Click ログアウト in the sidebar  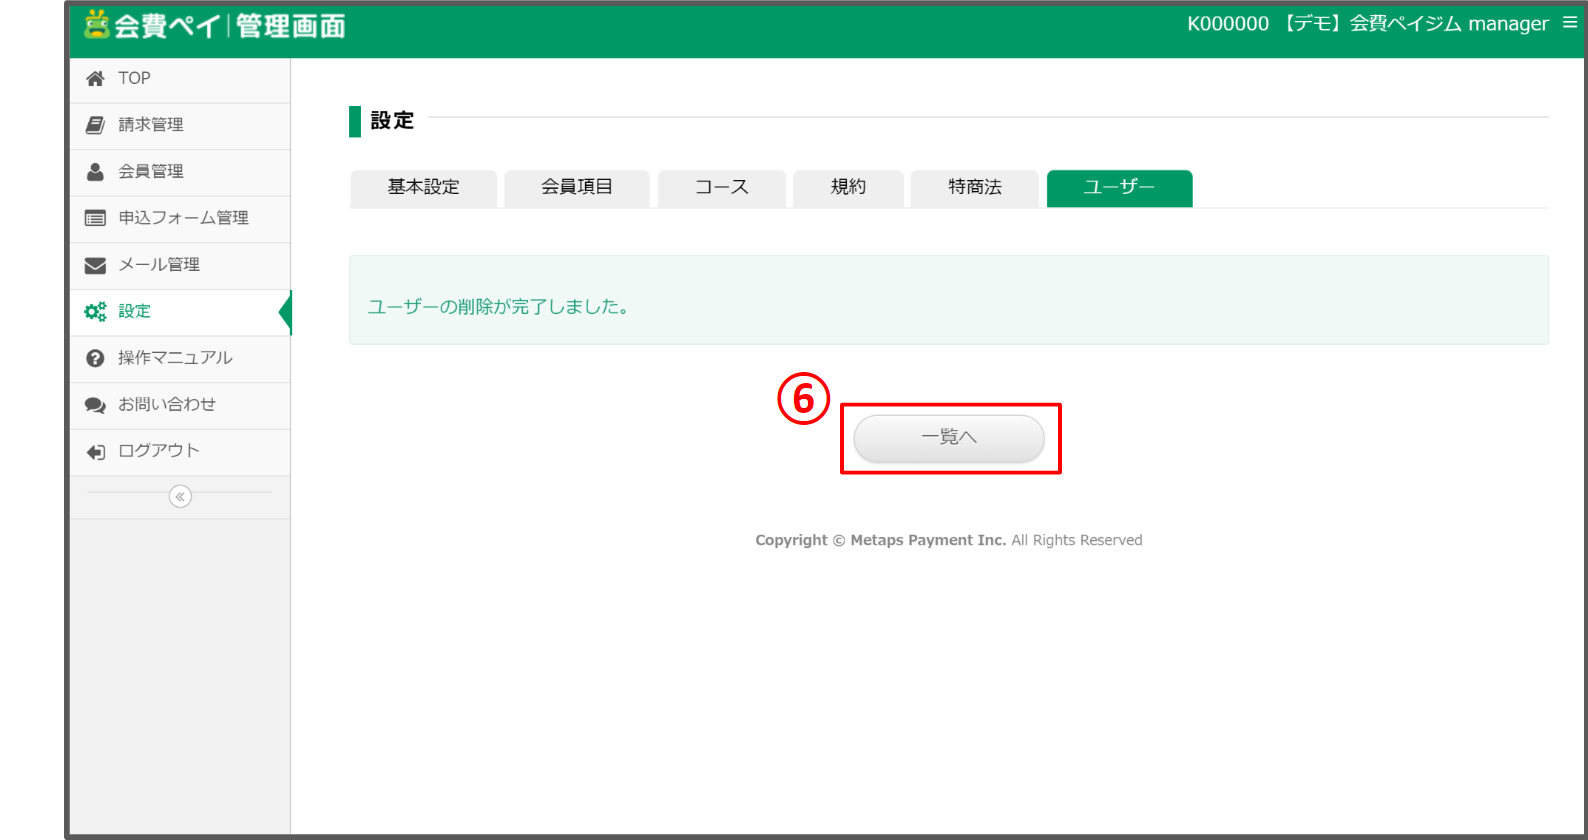180,452
